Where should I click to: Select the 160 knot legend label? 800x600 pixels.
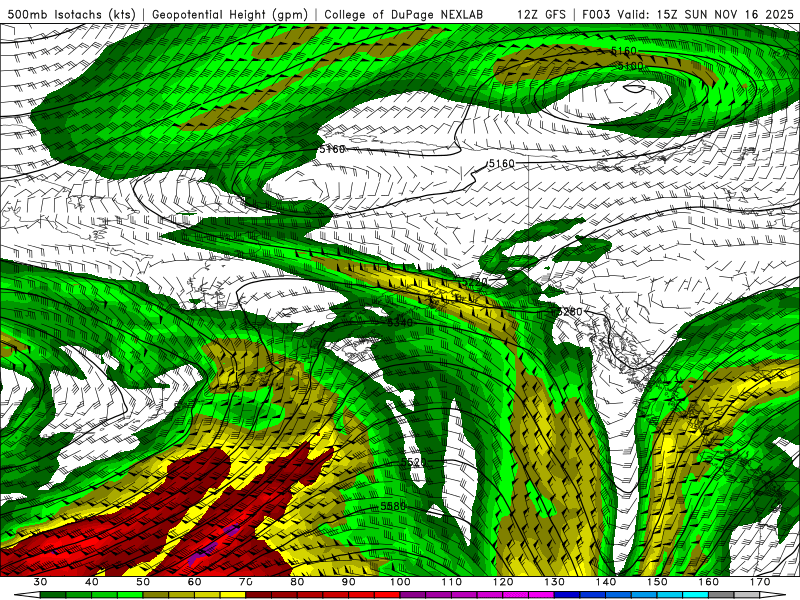(709, 582)
